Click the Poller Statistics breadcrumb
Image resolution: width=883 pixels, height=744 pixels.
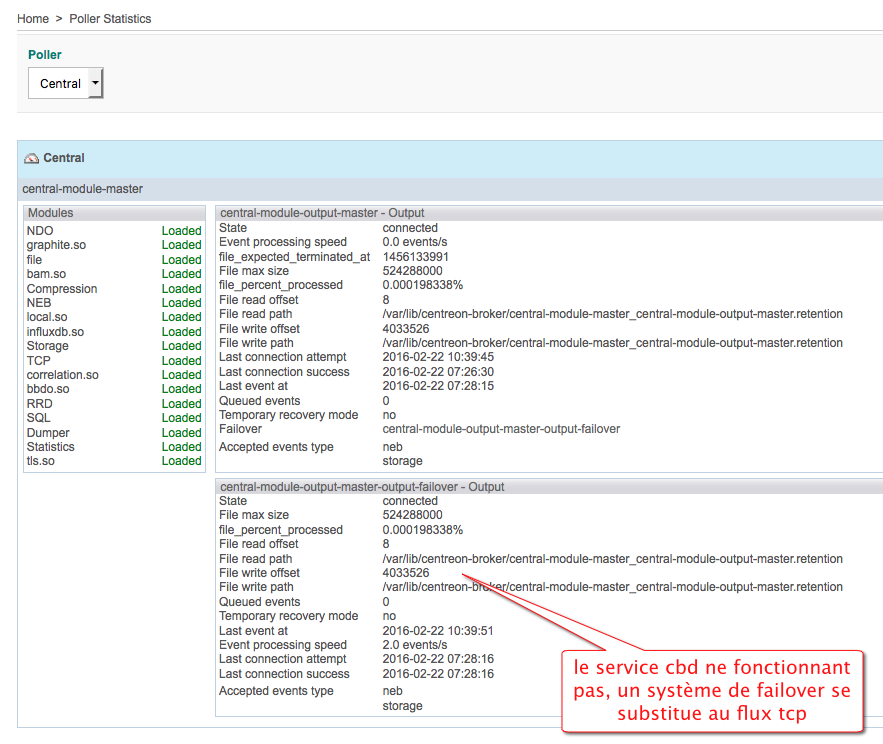coord(110,19)
